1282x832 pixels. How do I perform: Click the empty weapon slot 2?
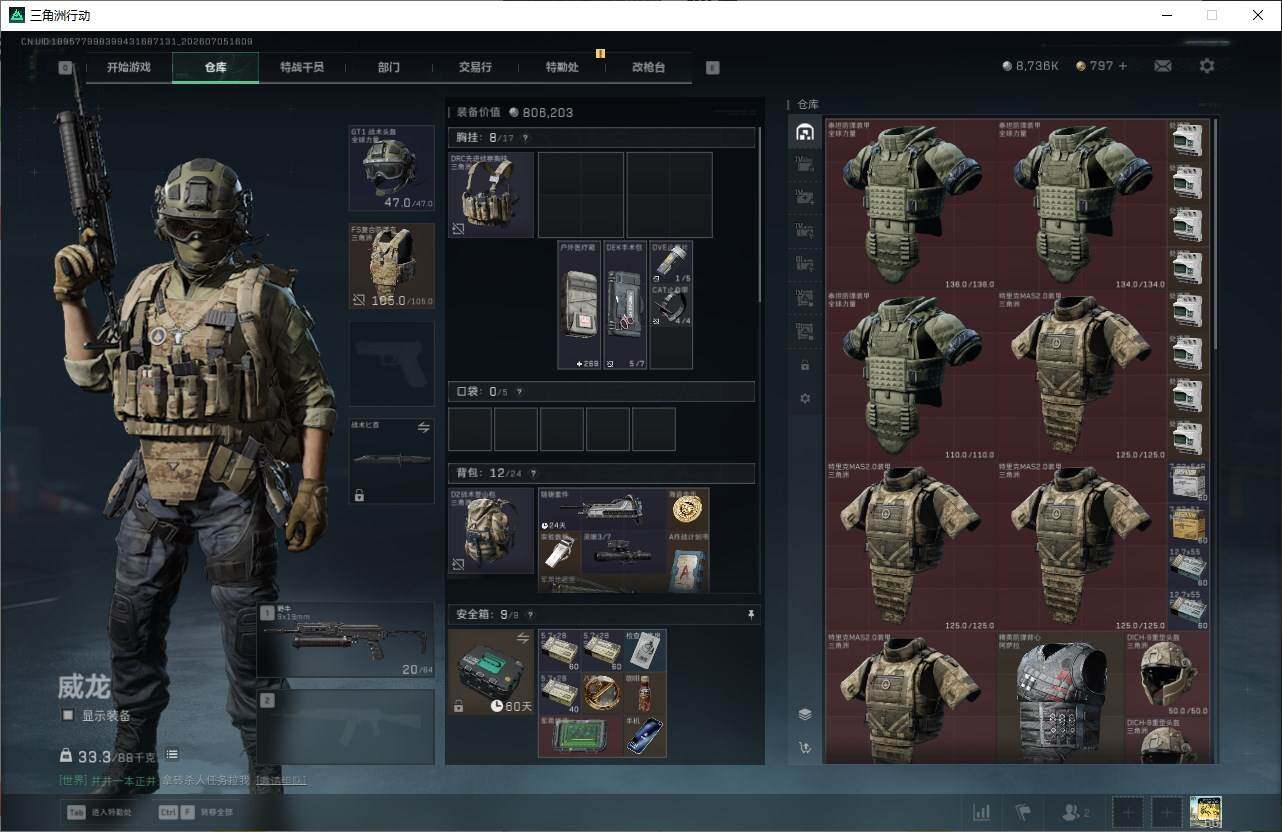pyautogui.click(x=345, y=727)
